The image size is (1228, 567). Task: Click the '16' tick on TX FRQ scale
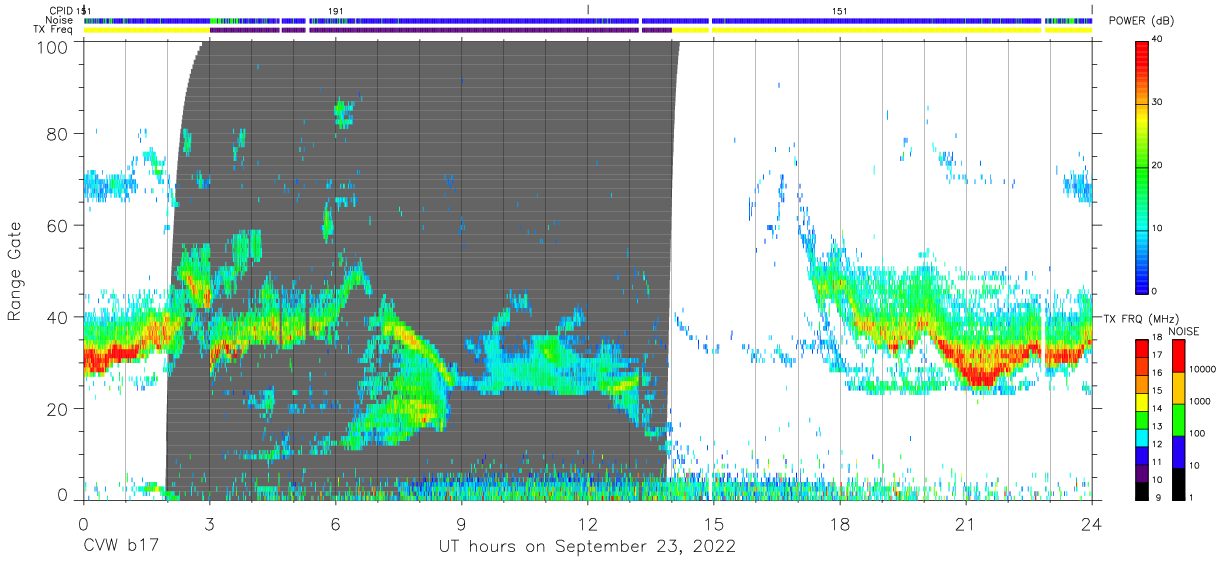[x=1157, y=375]
